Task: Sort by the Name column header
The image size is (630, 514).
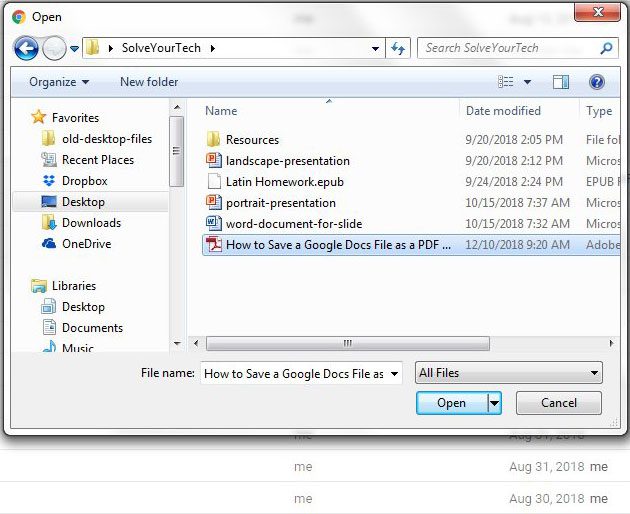Action: pos(221,111)
